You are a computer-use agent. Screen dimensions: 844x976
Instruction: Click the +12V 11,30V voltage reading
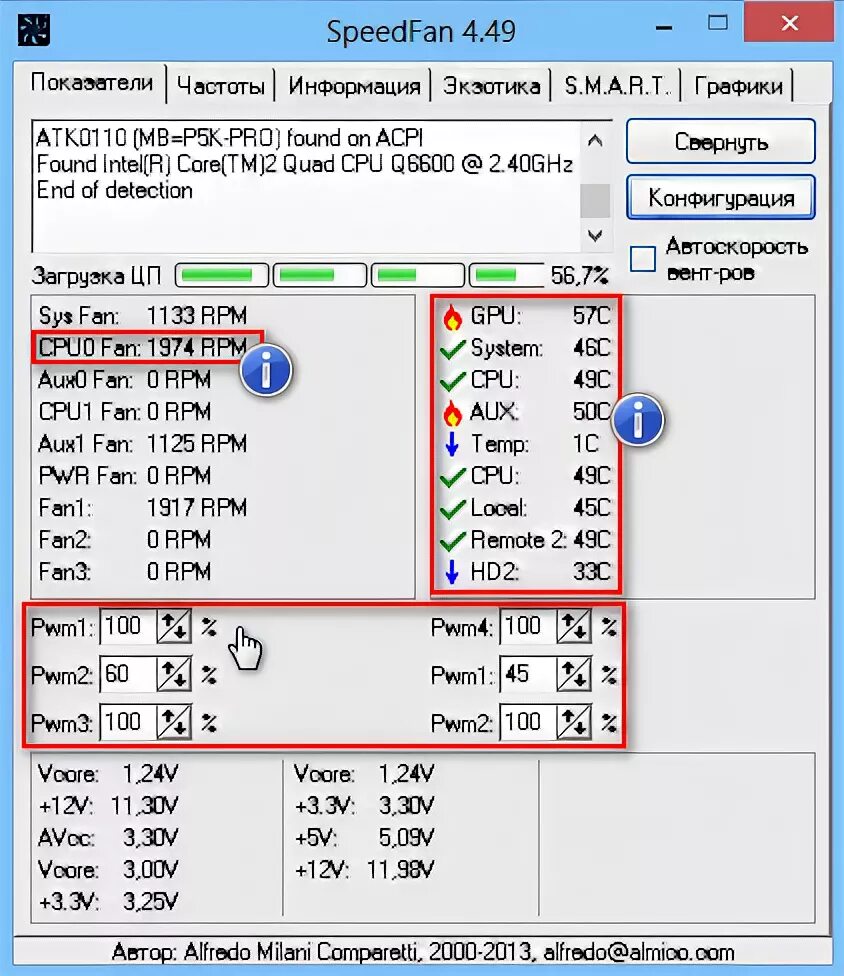108,806
